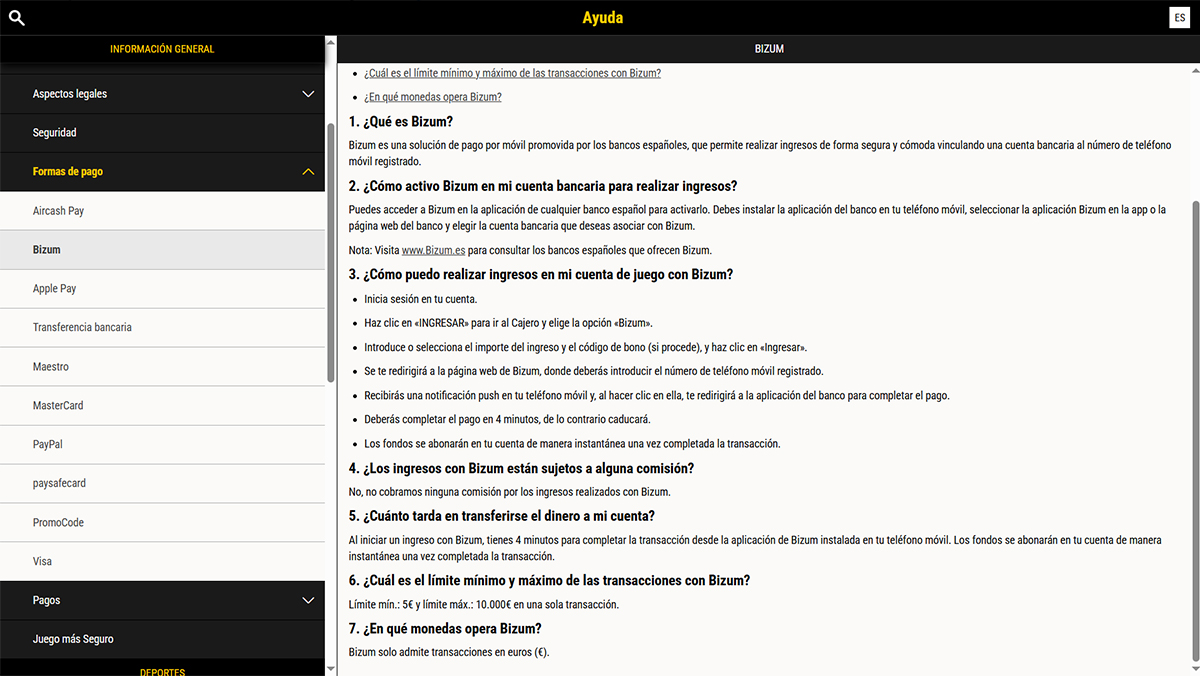Expand the Pagos section chevron
This screenshot has height=676, width=1200.
pyautogui.click(x=308, y=600)
